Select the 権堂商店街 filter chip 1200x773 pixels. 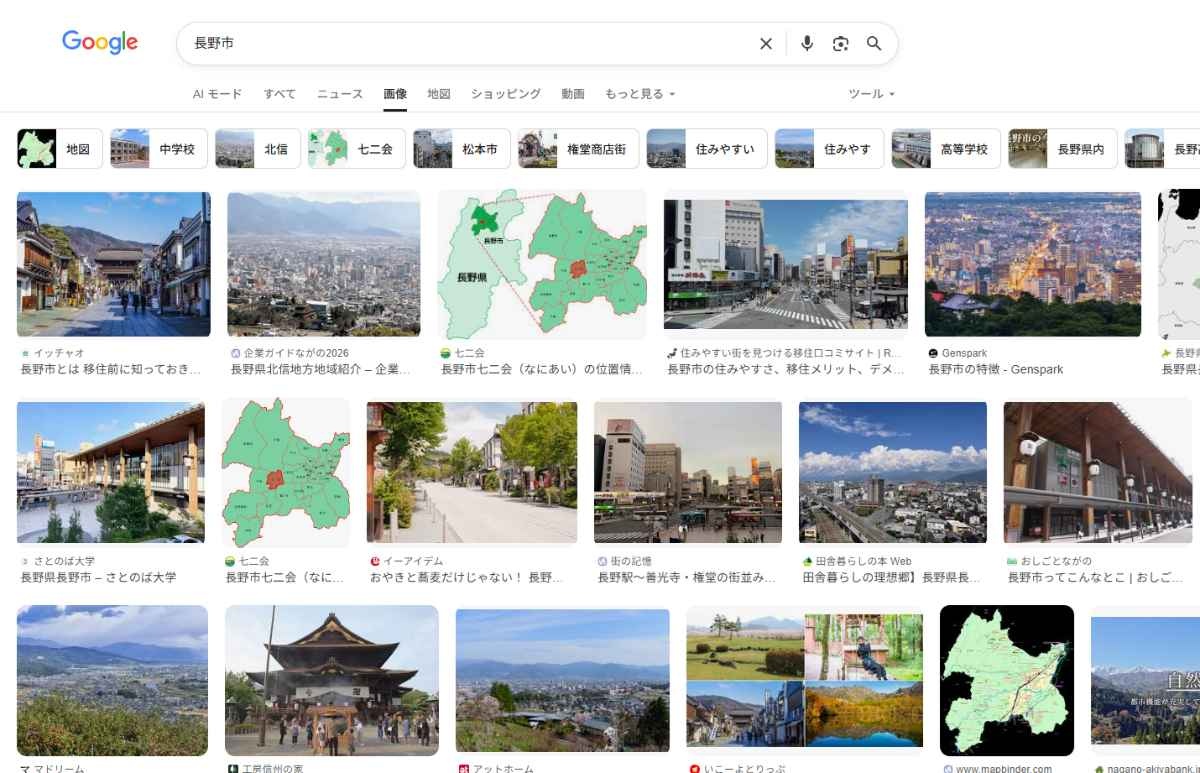pos(576,149)
